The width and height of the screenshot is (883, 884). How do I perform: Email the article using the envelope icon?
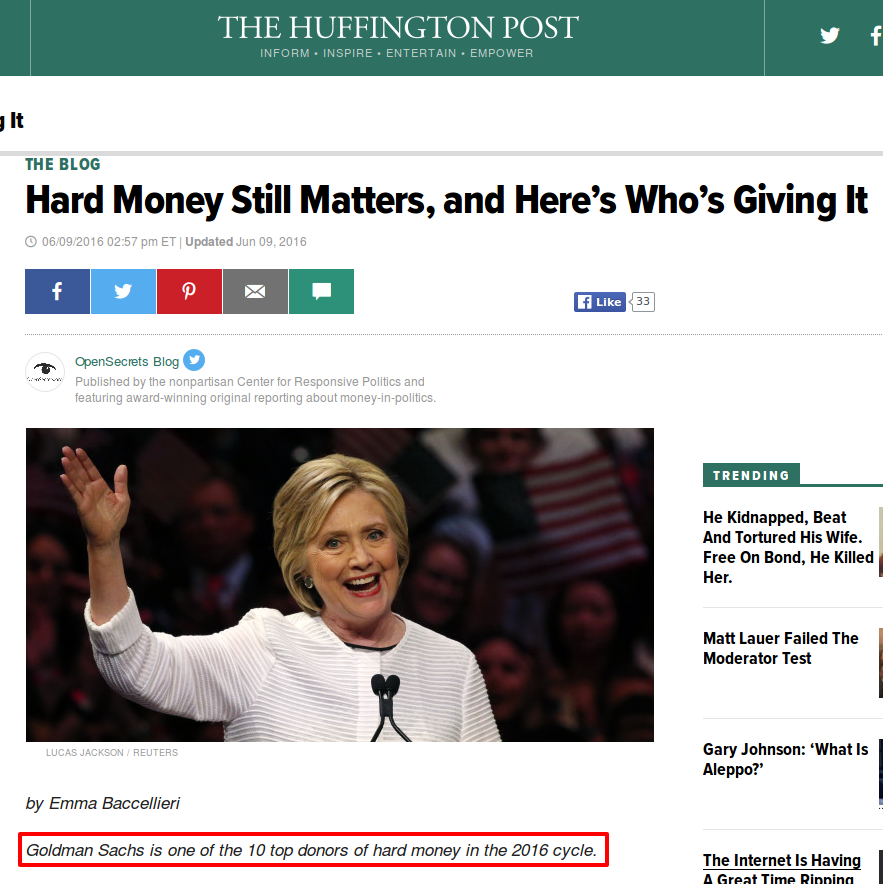[x=255, y=292]
